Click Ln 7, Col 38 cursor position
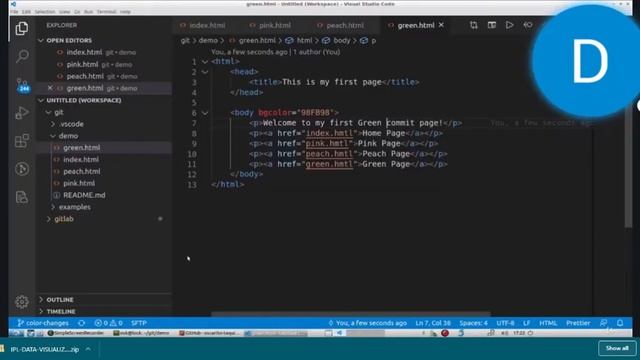640x360 pixels. [433, 323]
